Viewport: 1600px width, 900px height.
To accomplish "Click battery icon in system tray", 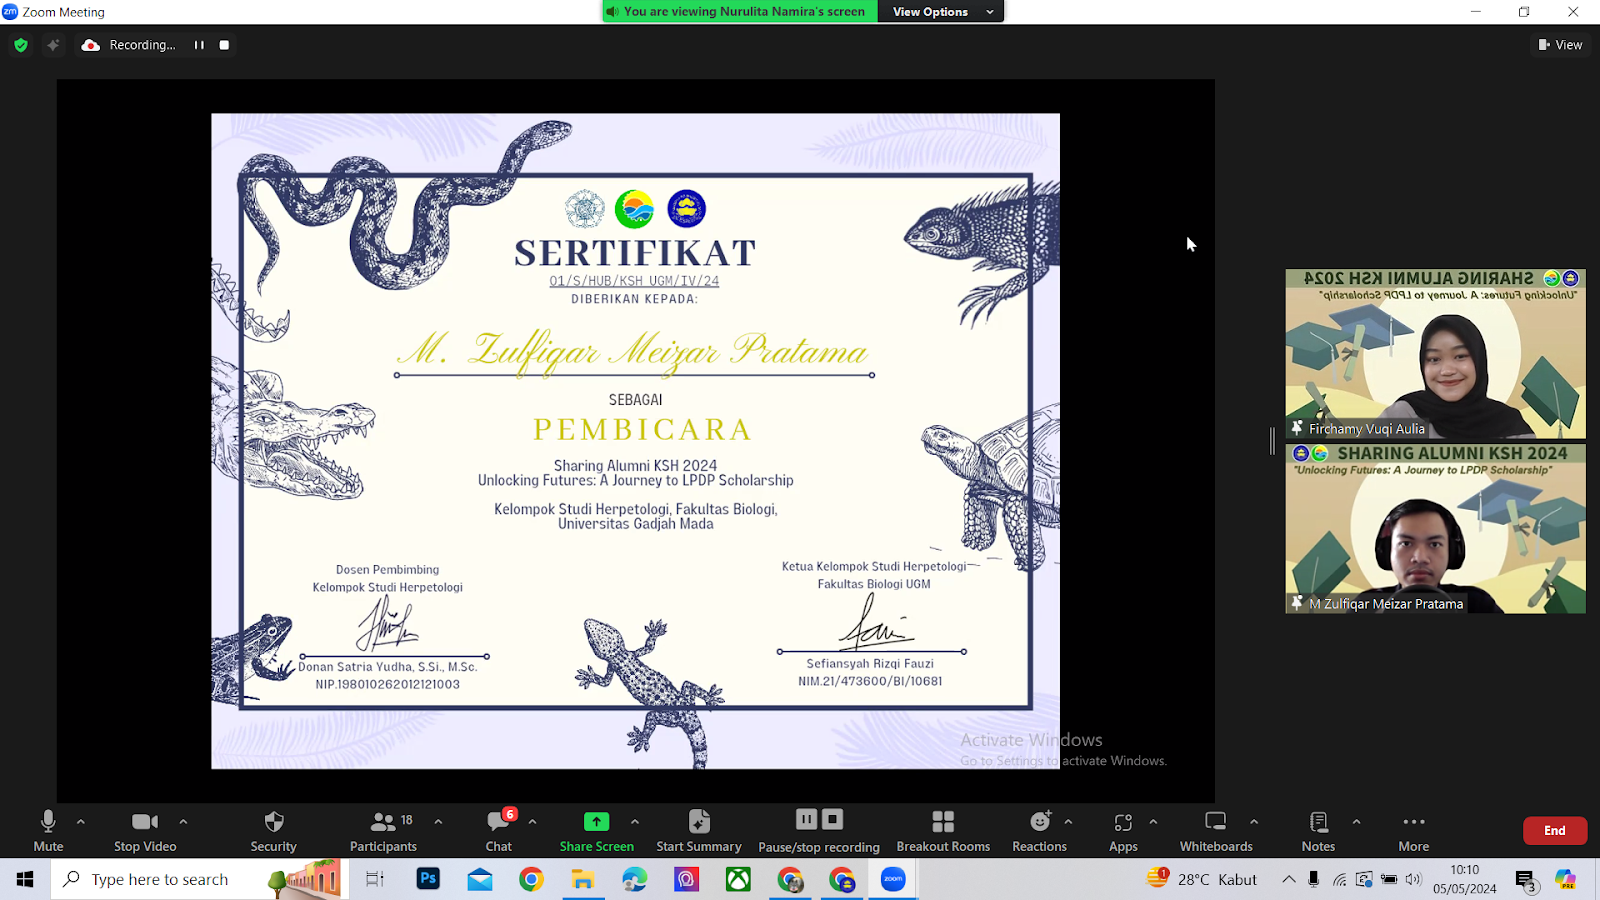I will (x=1389, y=879).
